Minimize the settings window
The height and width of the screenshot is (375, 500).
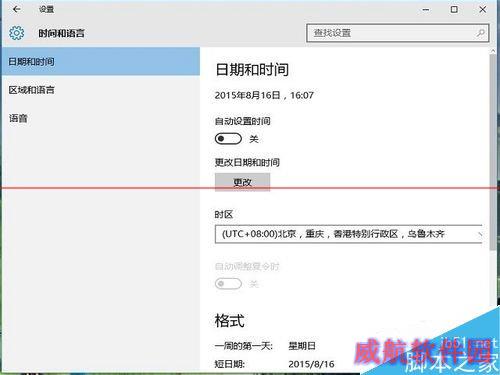pyautogui.click(x=426, y=10)
